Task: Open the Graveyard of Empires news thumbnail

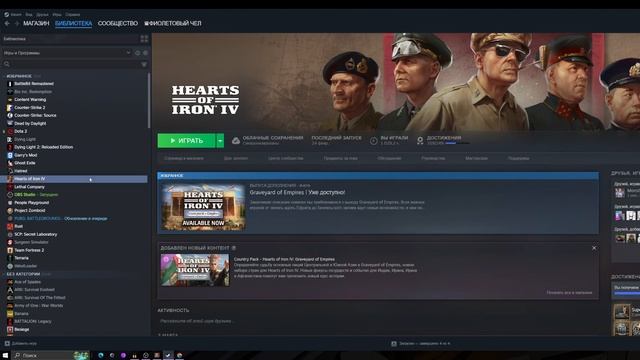Action: pos(203,207)
